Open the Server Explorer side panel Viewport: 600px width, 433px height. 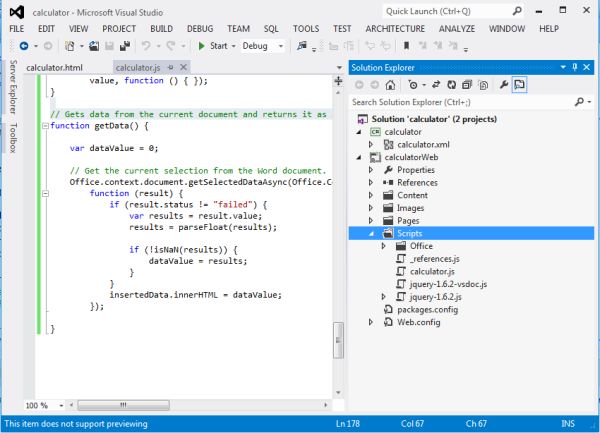pyautogui.click(x=13, y=86)
